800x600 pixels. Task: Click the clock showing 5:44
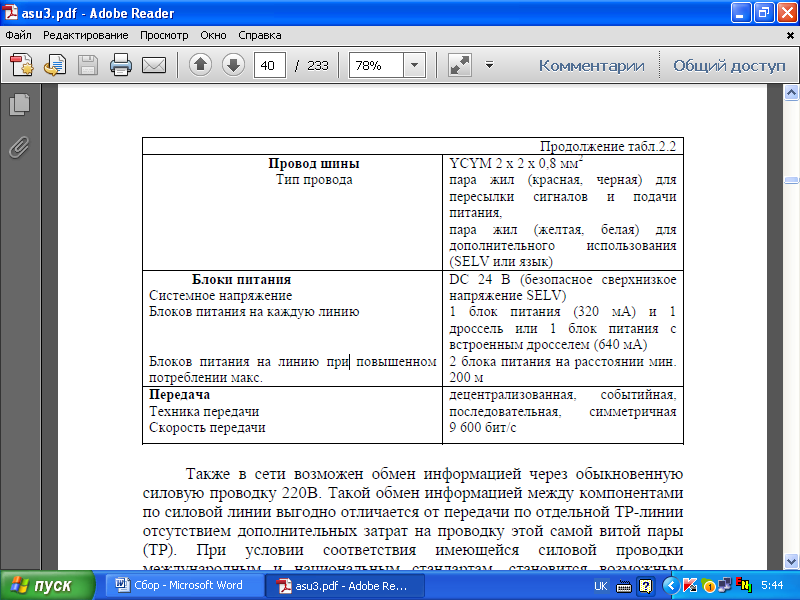tap(772, 585)
